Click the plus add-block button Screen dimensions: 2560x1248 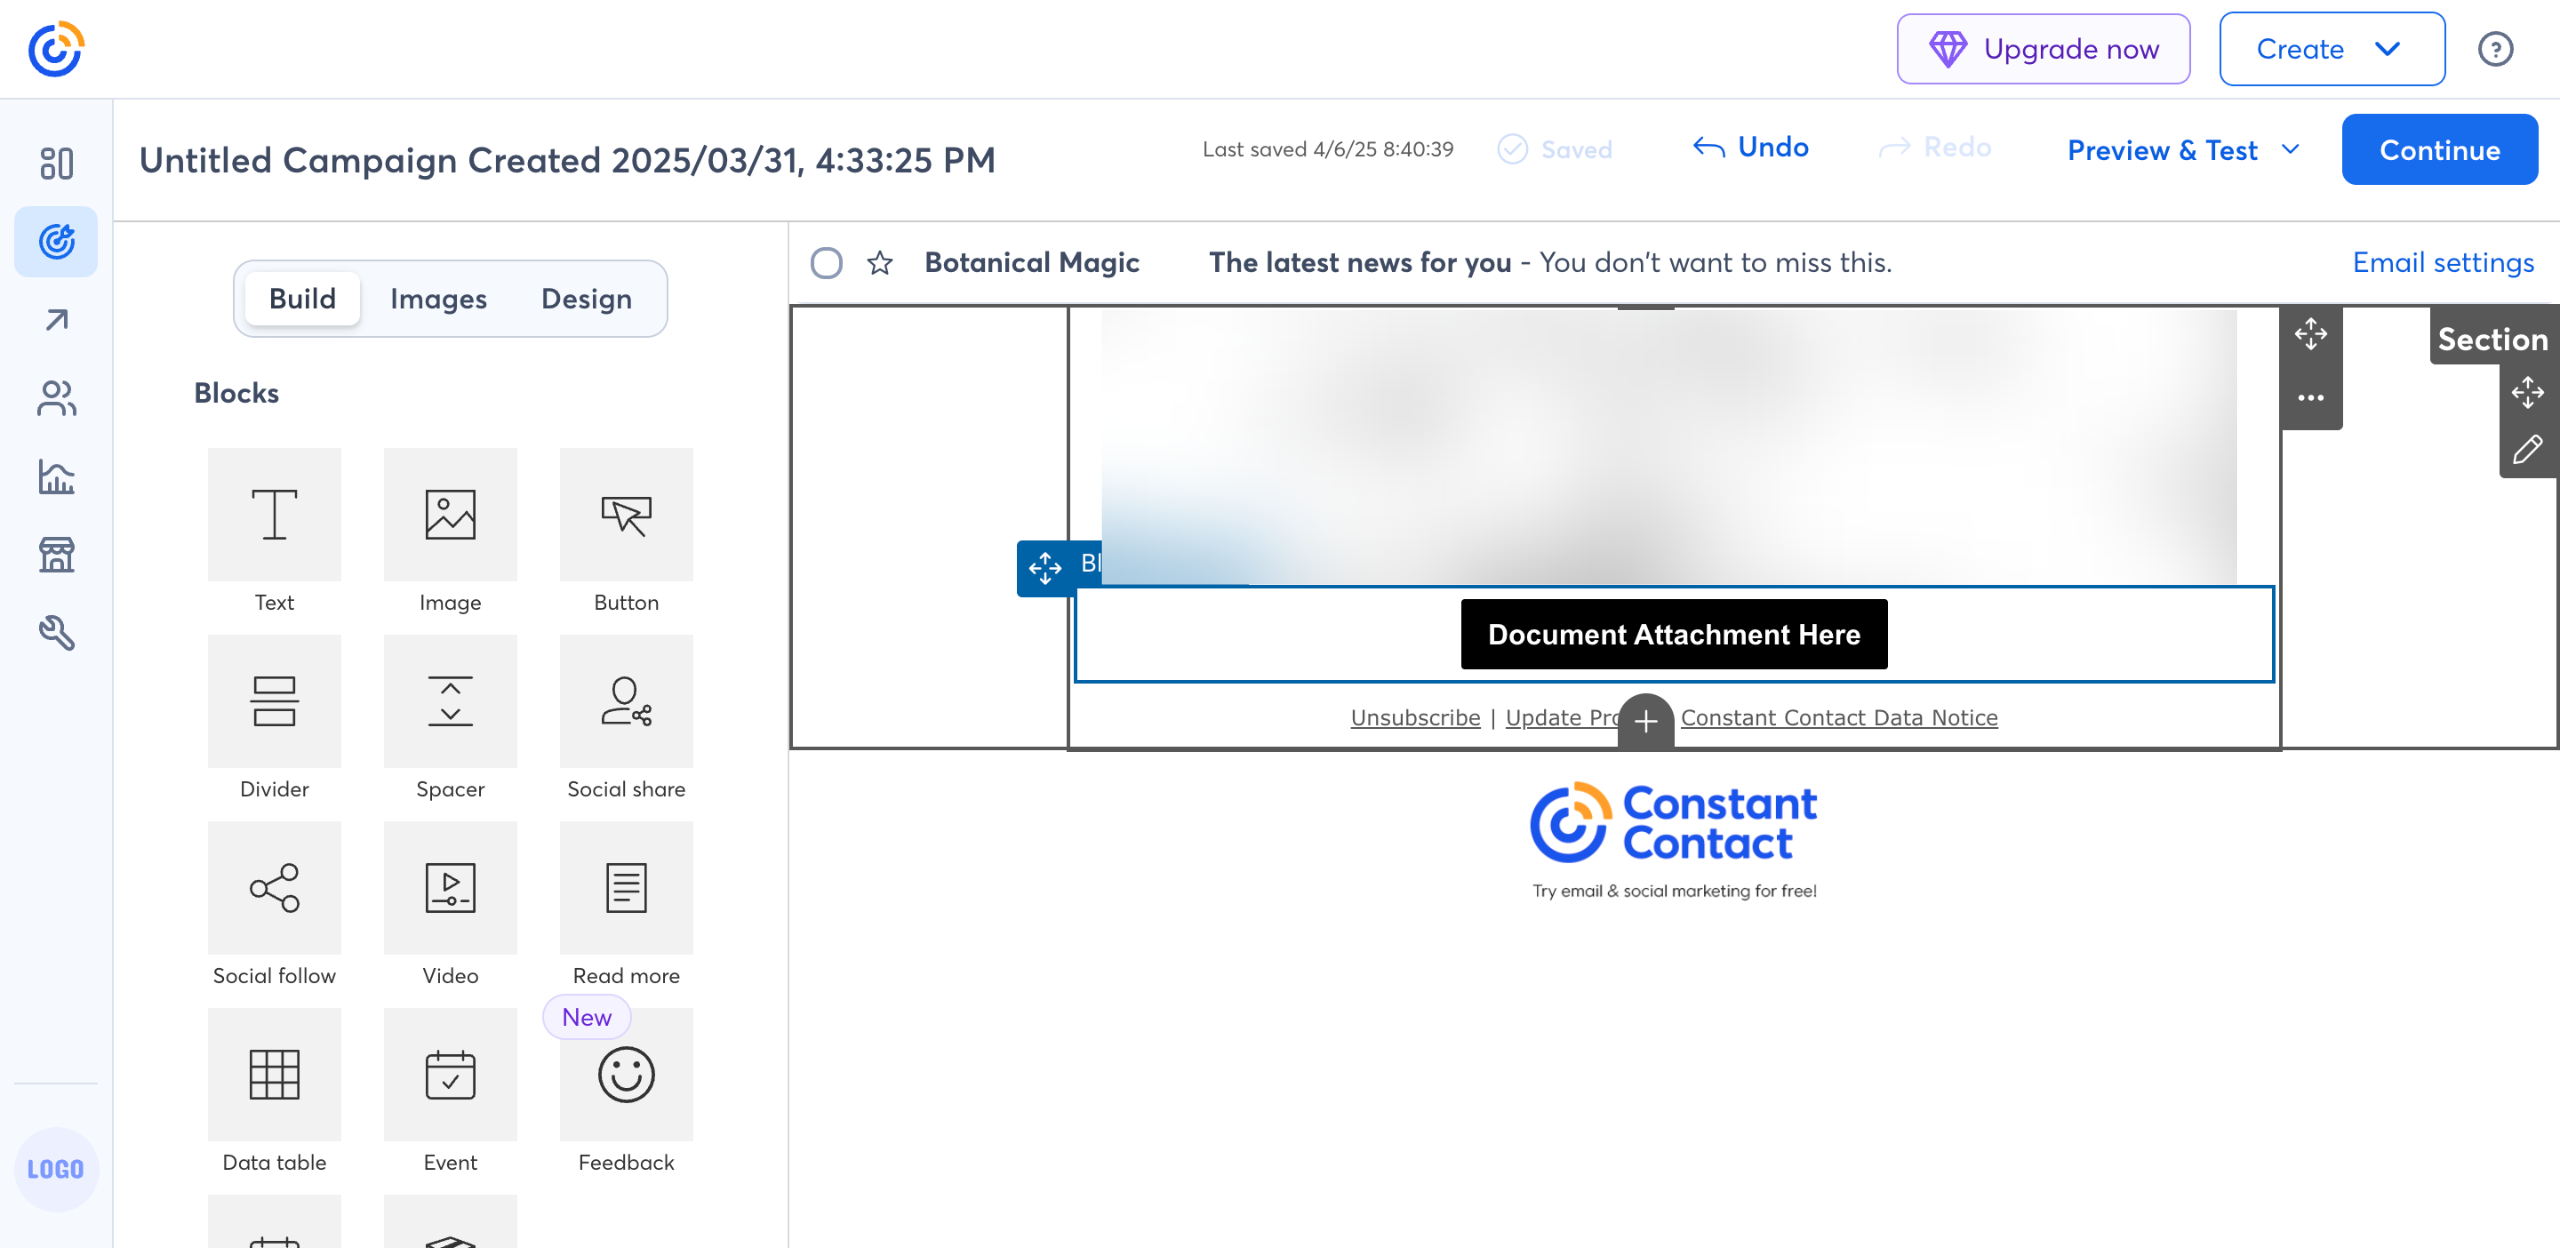click(1646, 721)
